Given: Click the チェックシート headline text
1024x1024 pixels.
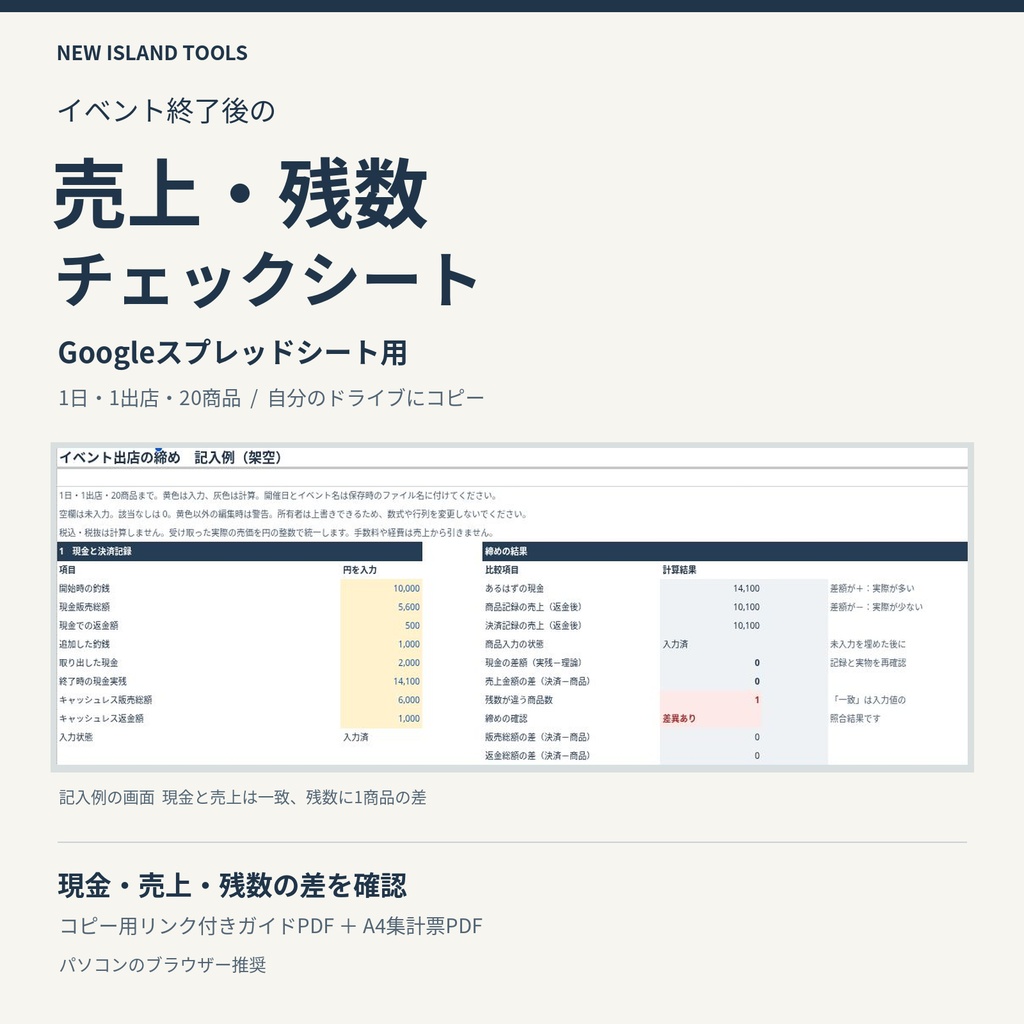Looking at the screenshot, I should (268, 279).
